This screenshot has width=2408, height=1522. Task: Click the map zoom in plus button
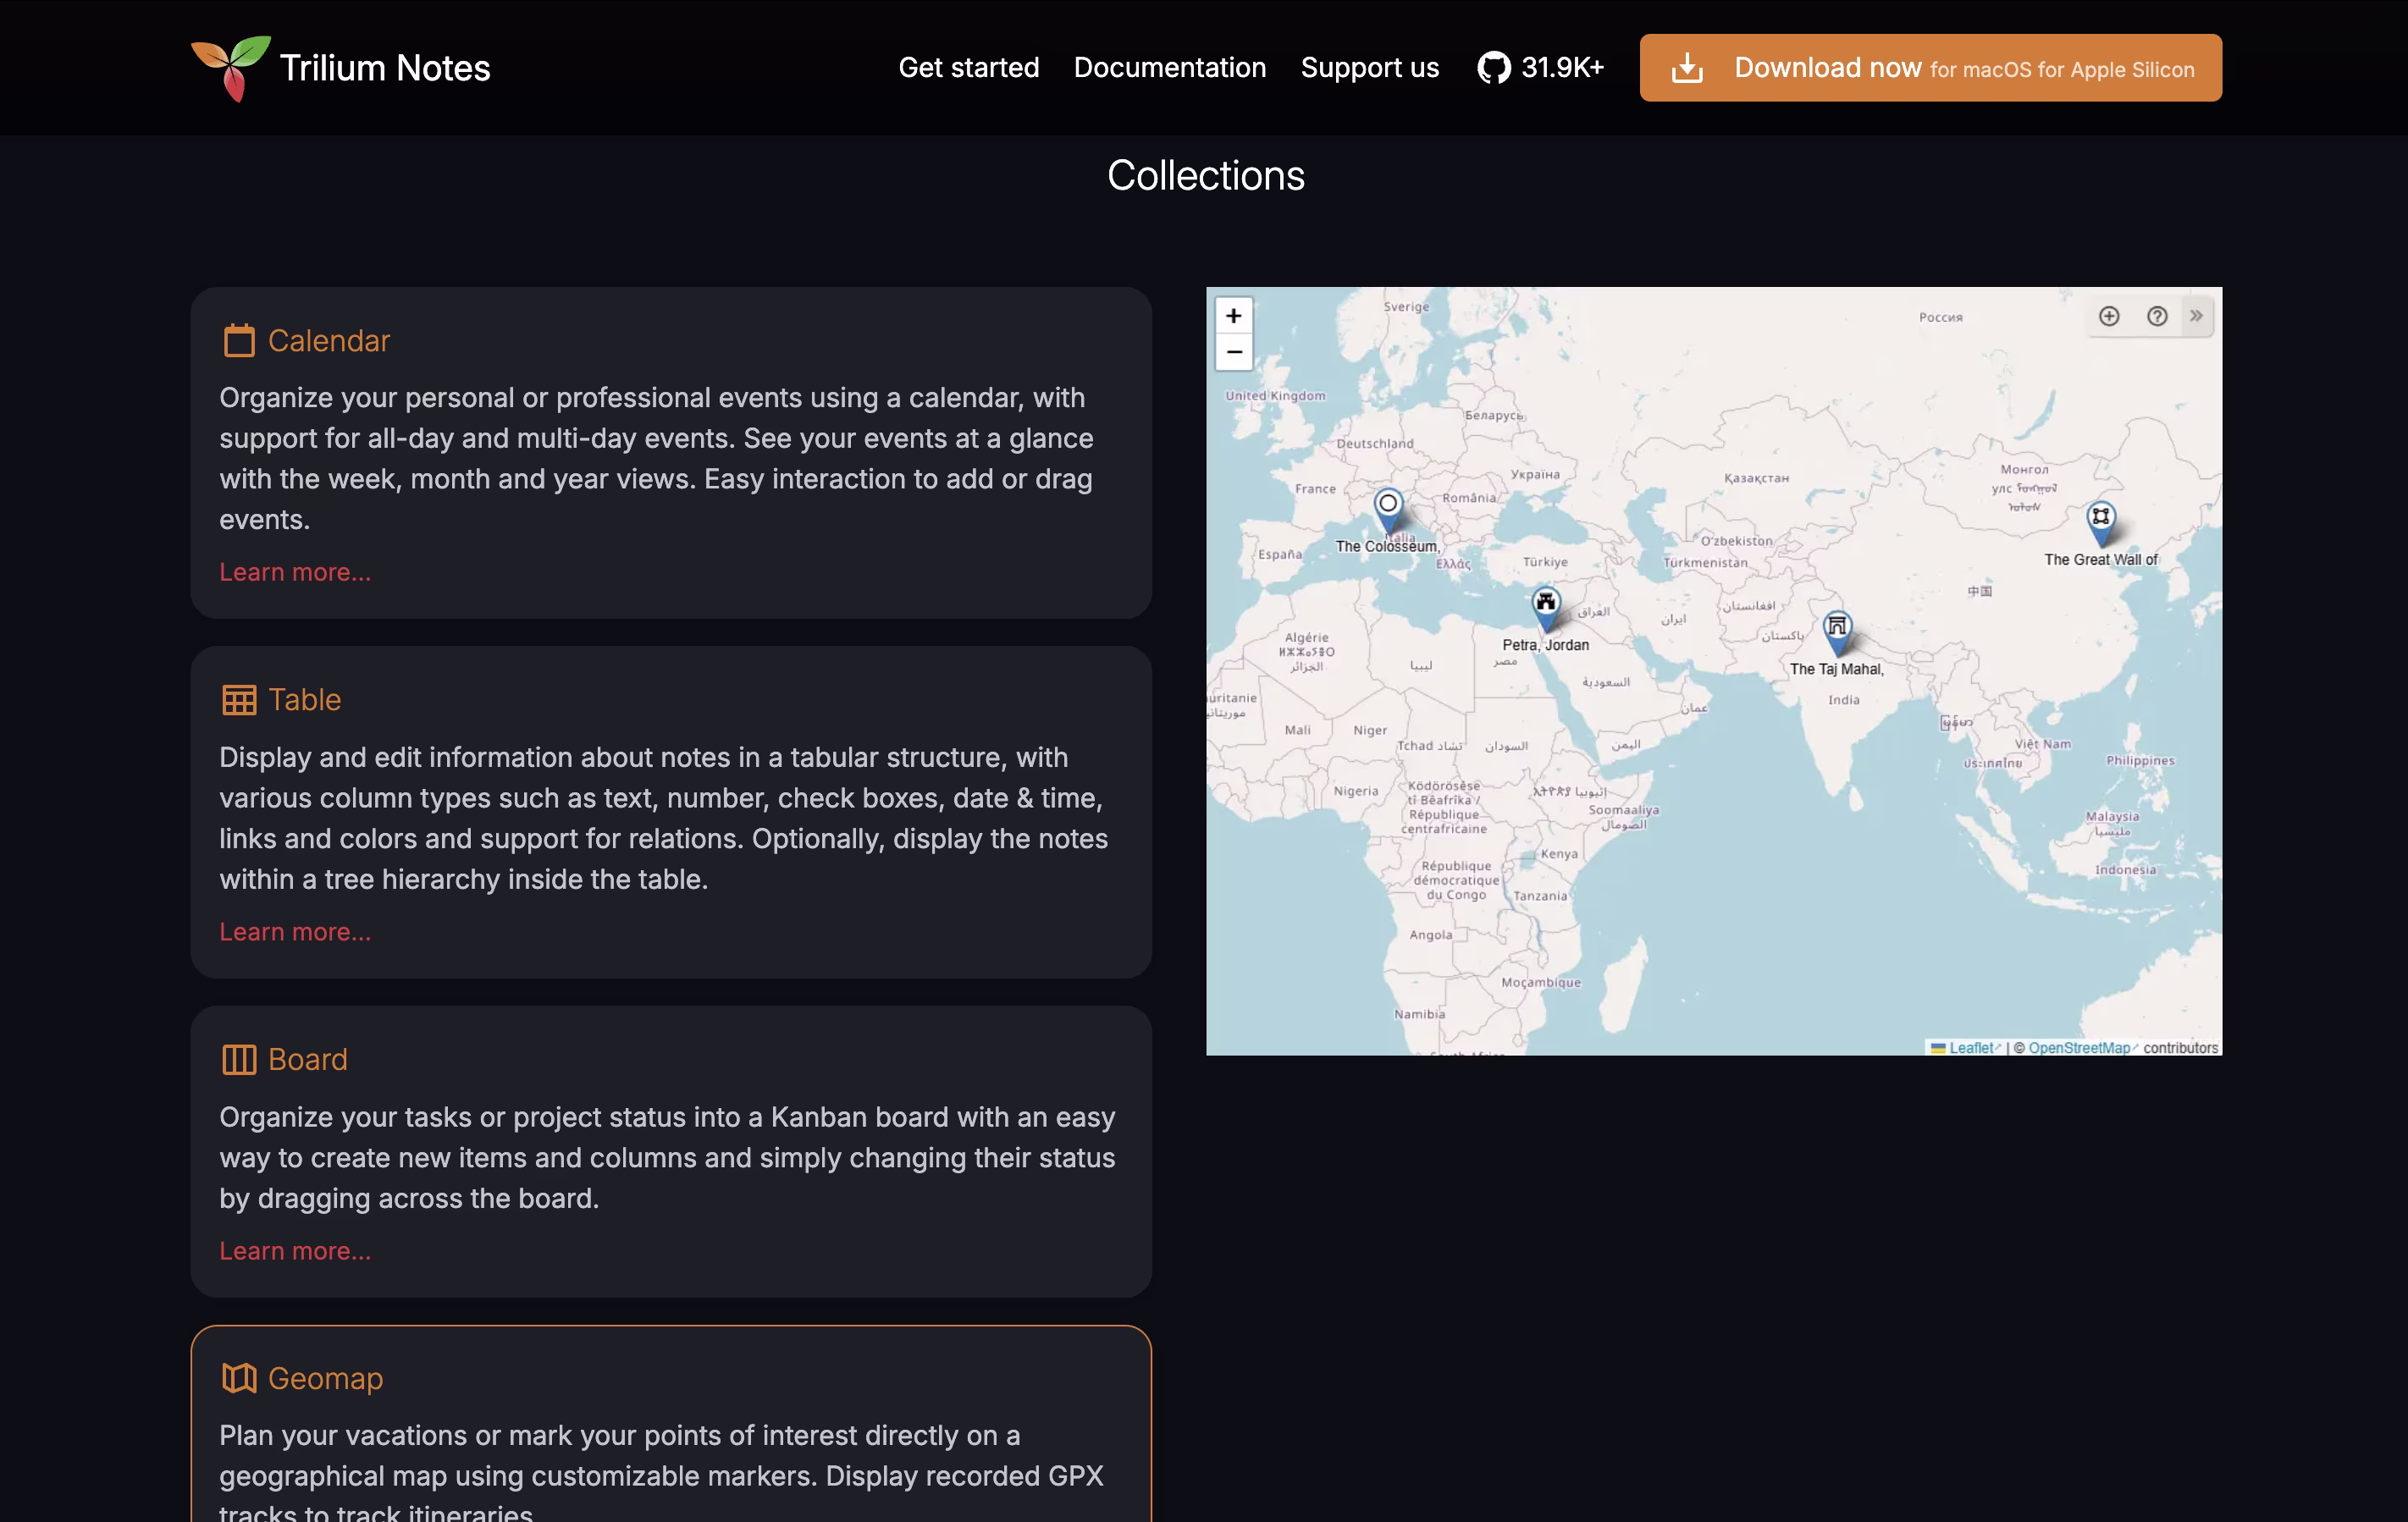click(1234, 316)
